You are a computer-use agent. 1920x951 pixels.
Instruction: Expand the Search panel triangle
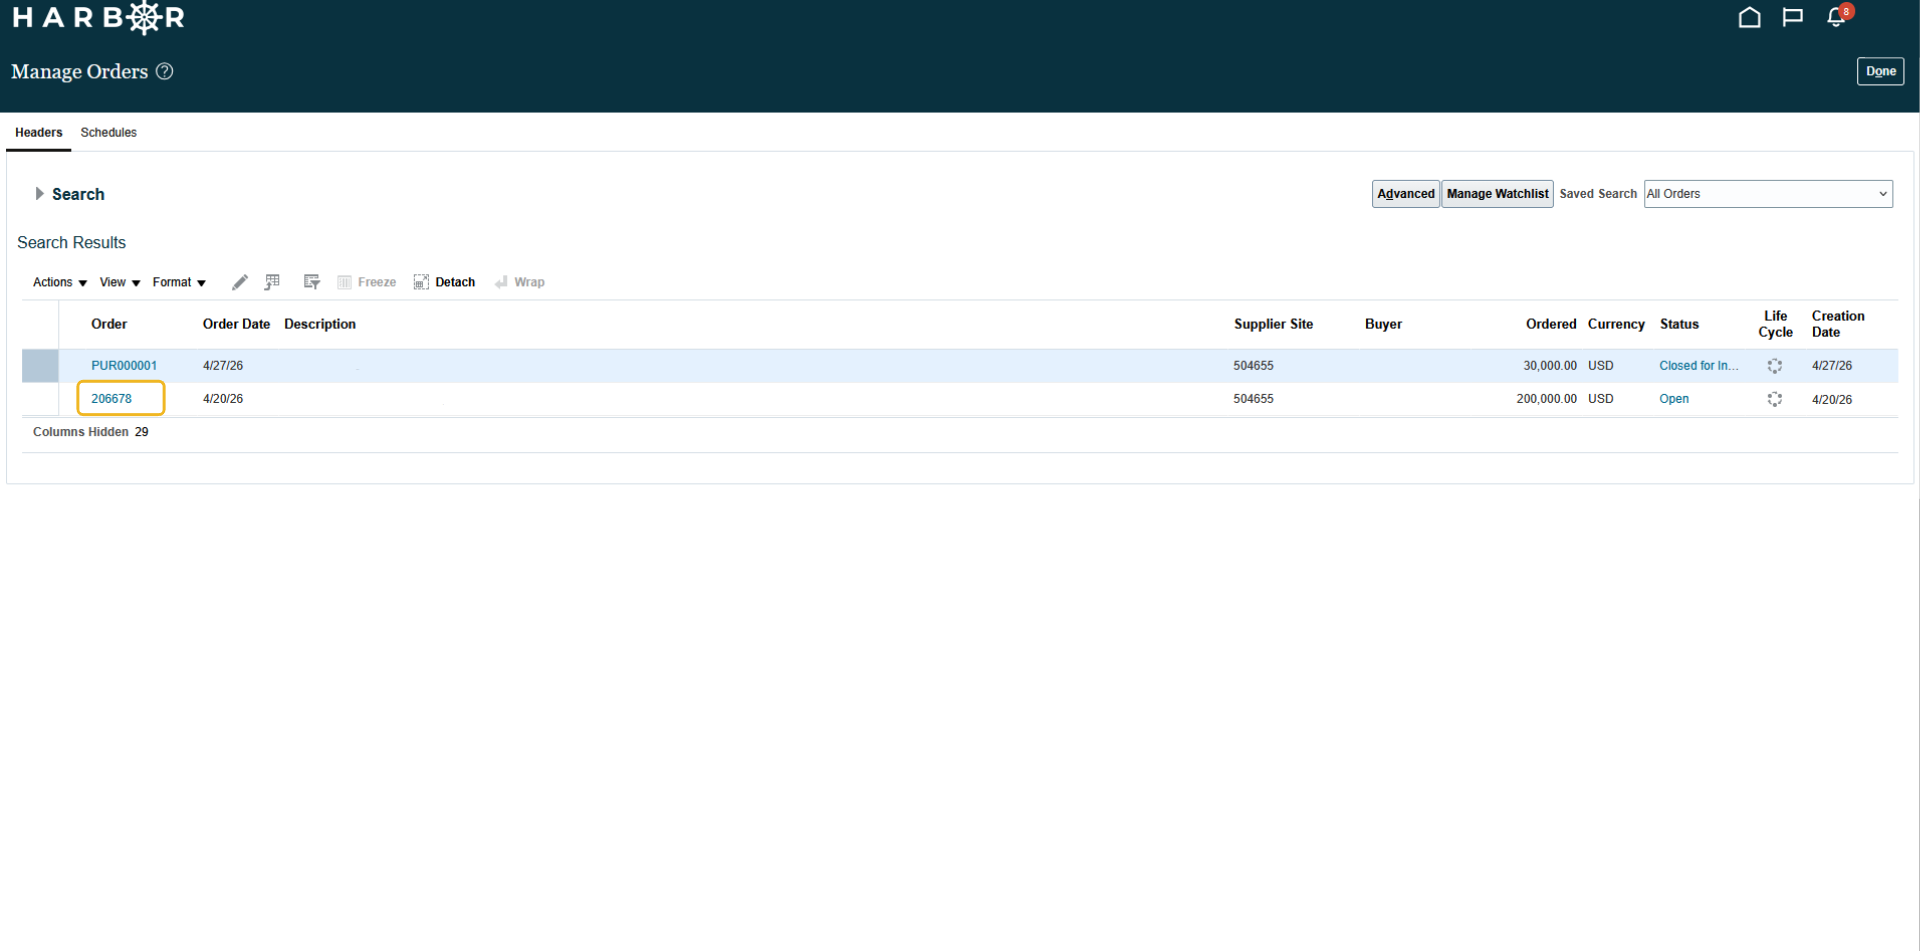(x=39, y=194)
